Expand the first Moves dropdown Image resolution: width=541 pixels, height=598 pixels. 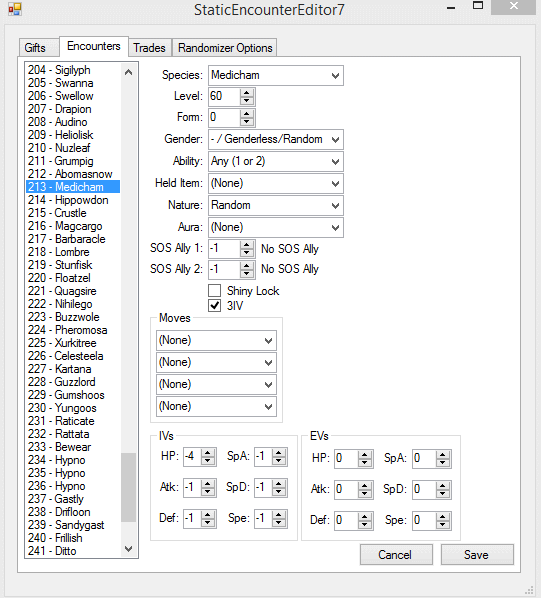[216, 340]
